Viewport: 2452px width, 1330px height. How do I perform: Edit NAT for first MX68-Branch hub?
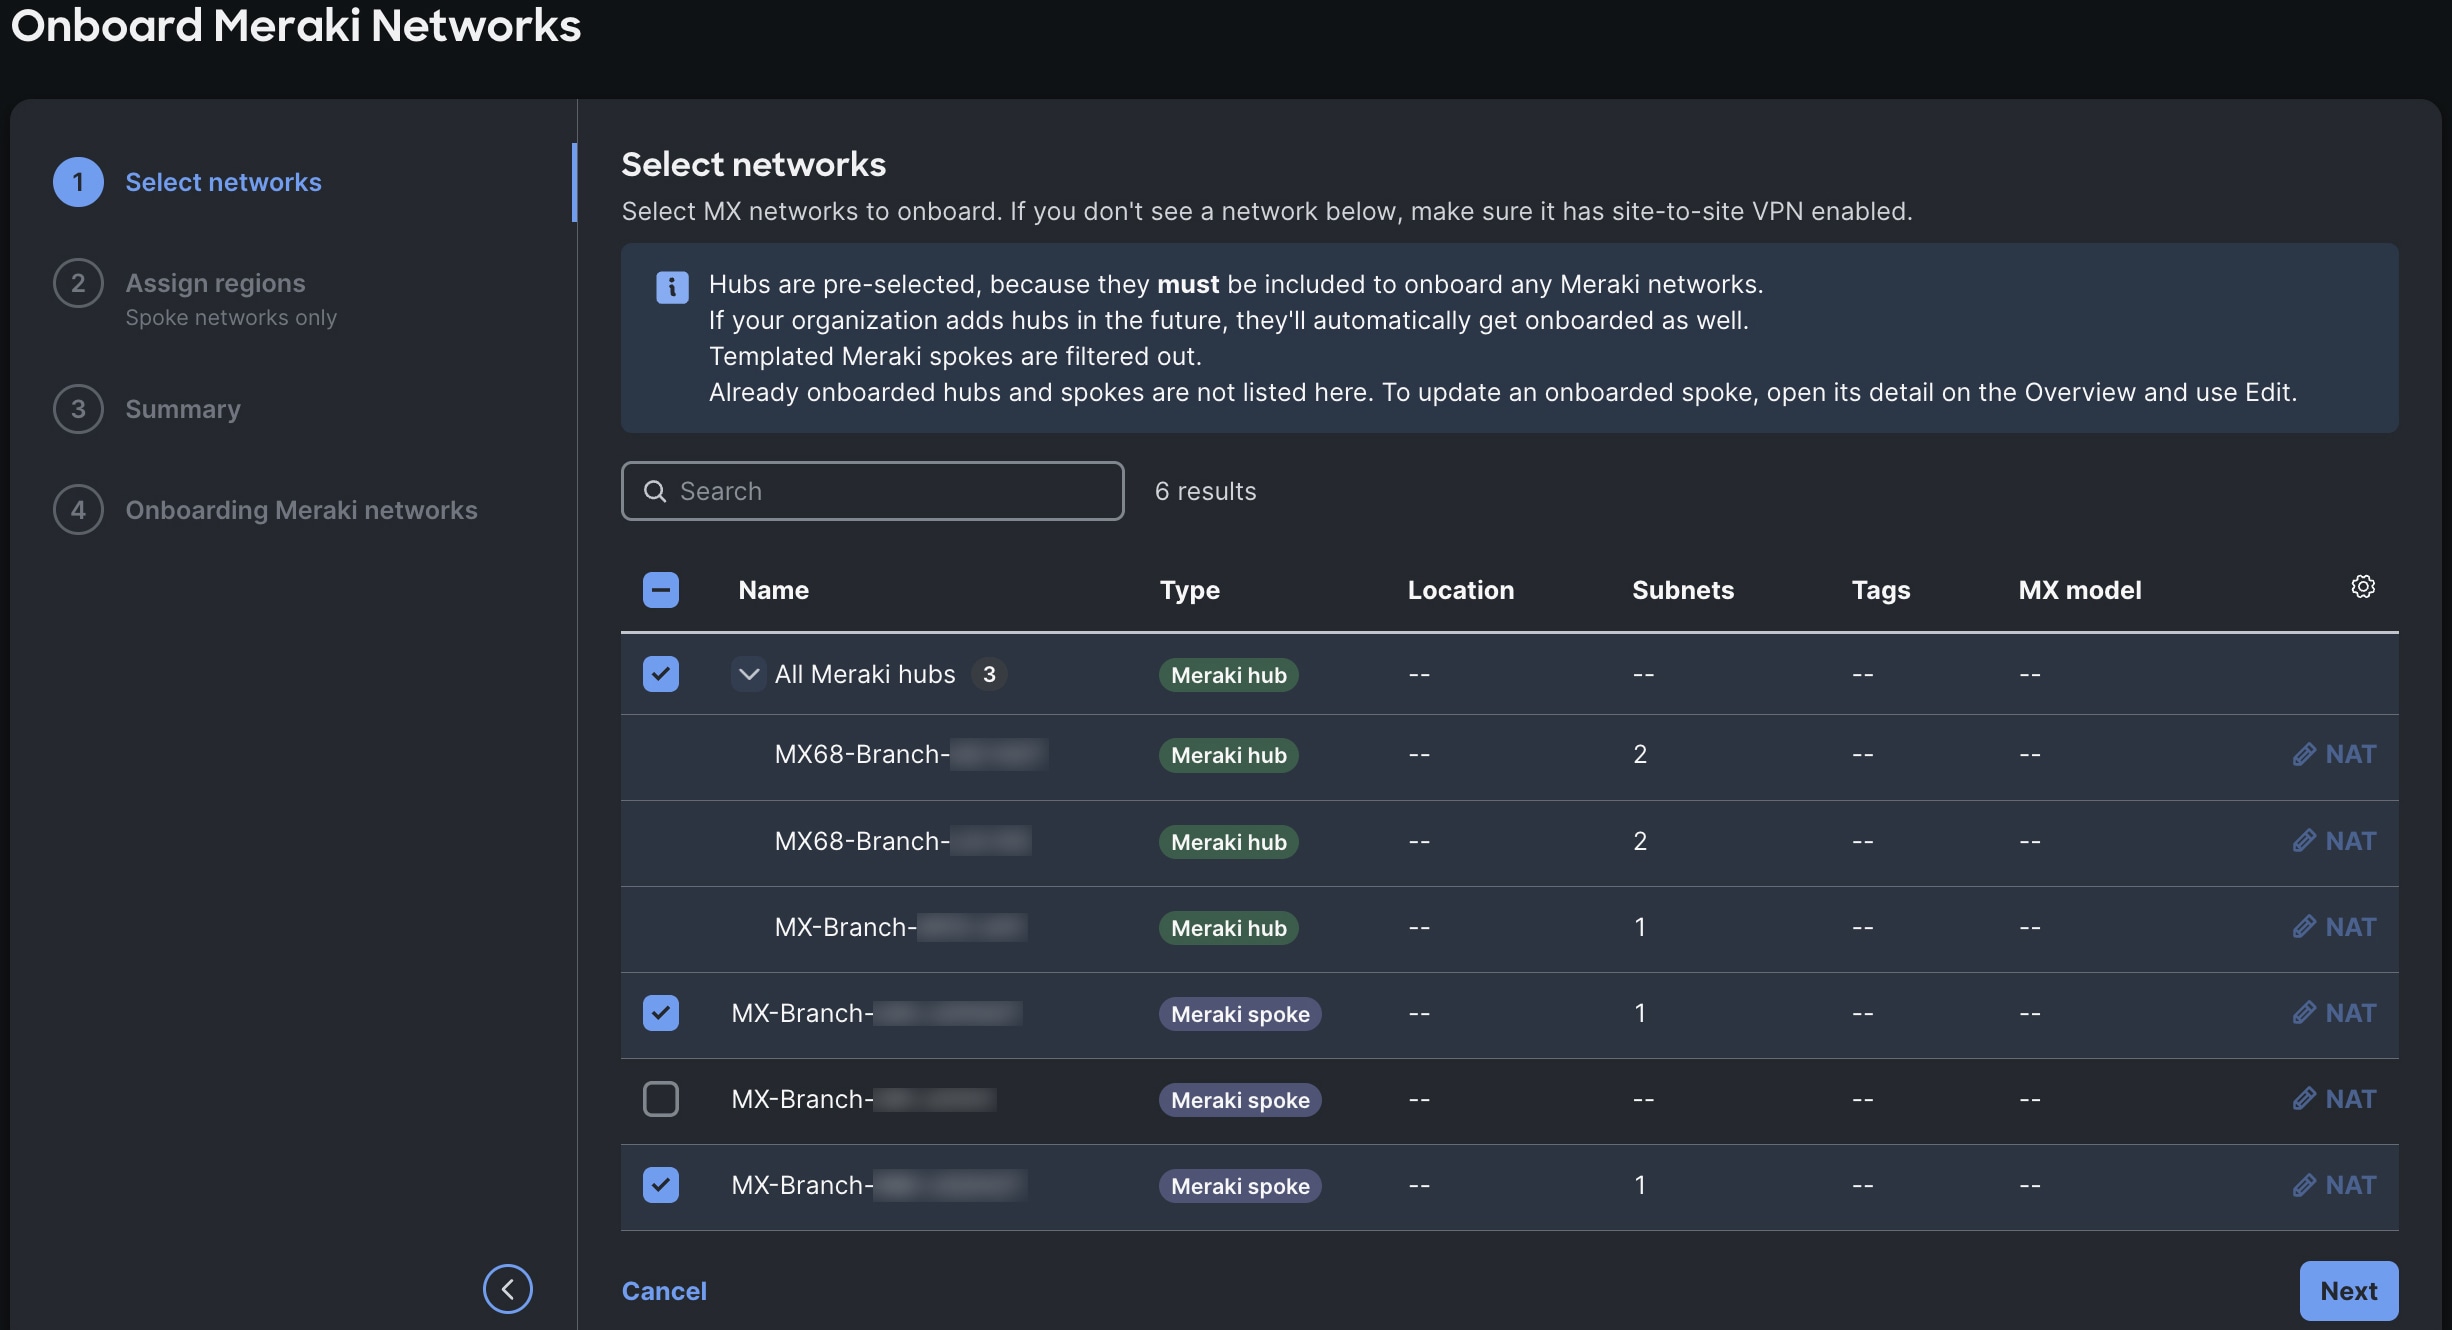click(2334, 754)
